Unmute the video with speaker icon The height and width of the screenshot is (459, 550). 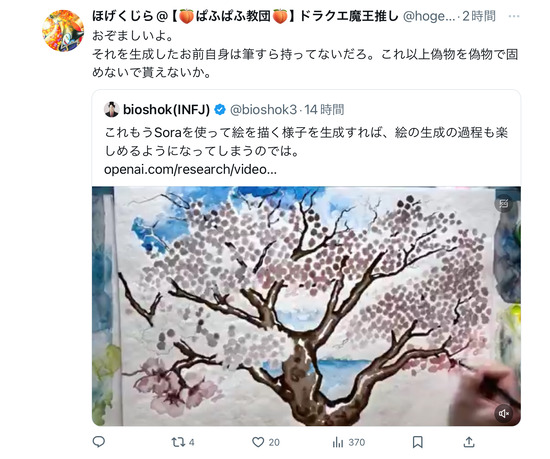tap(504, 413)
